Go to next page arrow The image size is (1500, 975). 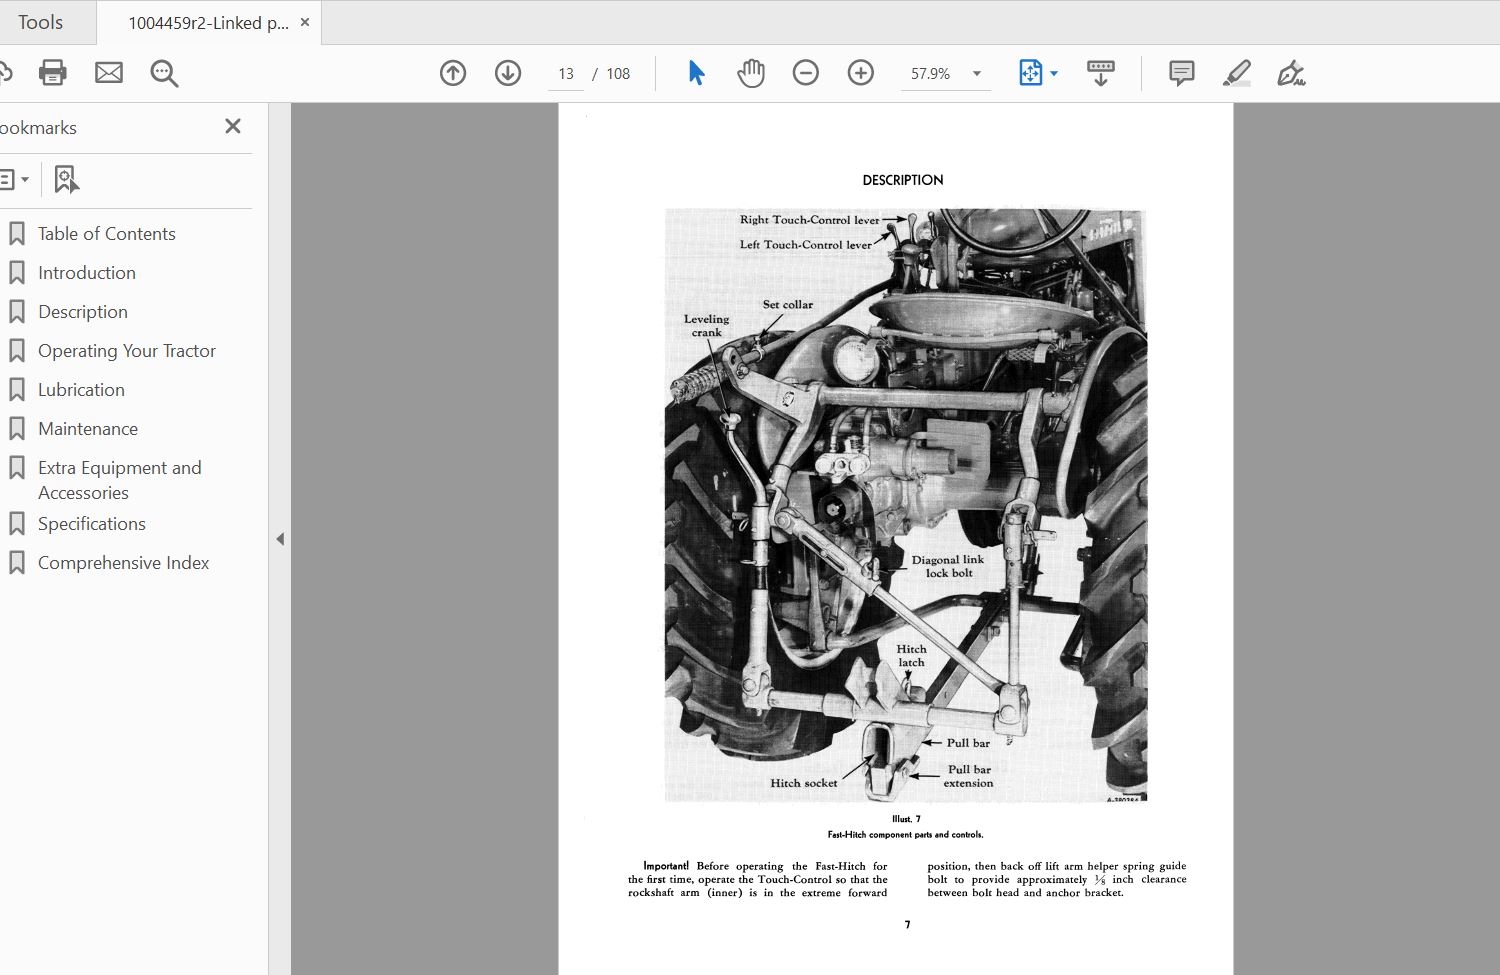point(508,73)
